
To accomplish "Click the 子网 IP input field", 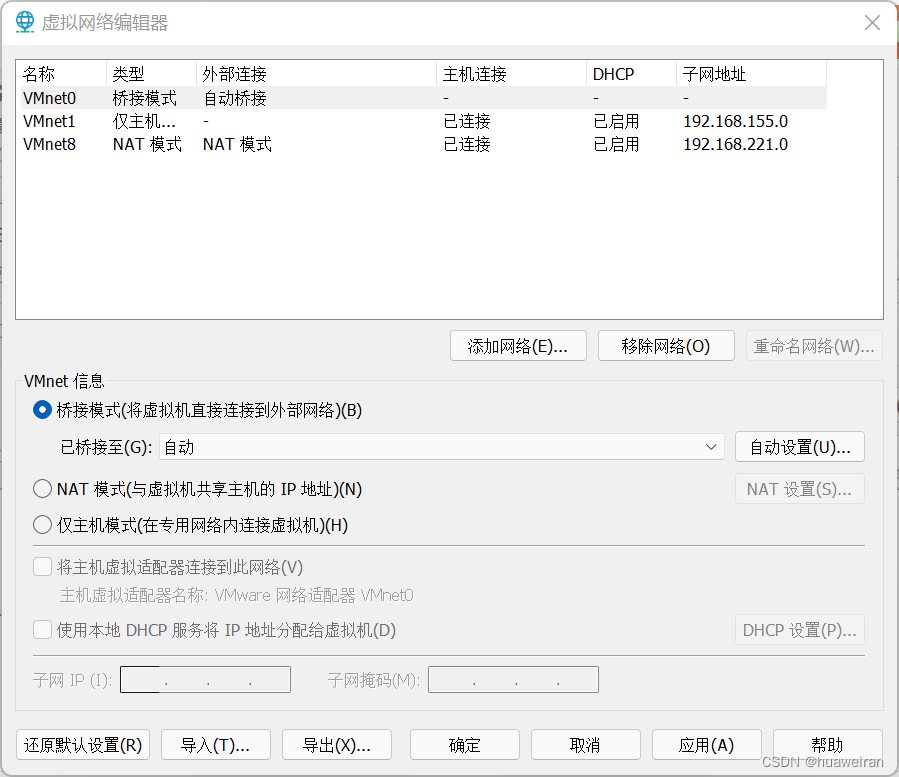I will click(x=205, y=680).
